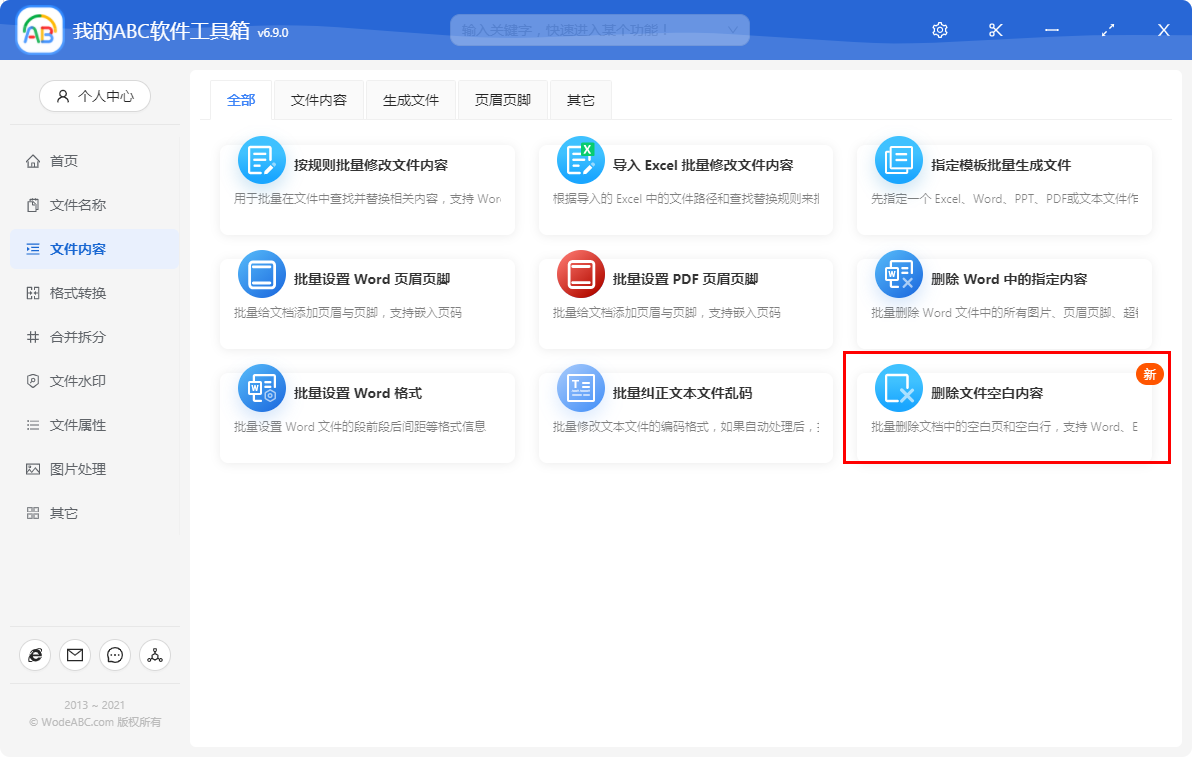
Task: Click the chat feedback bubble icon
Action: 114,655
